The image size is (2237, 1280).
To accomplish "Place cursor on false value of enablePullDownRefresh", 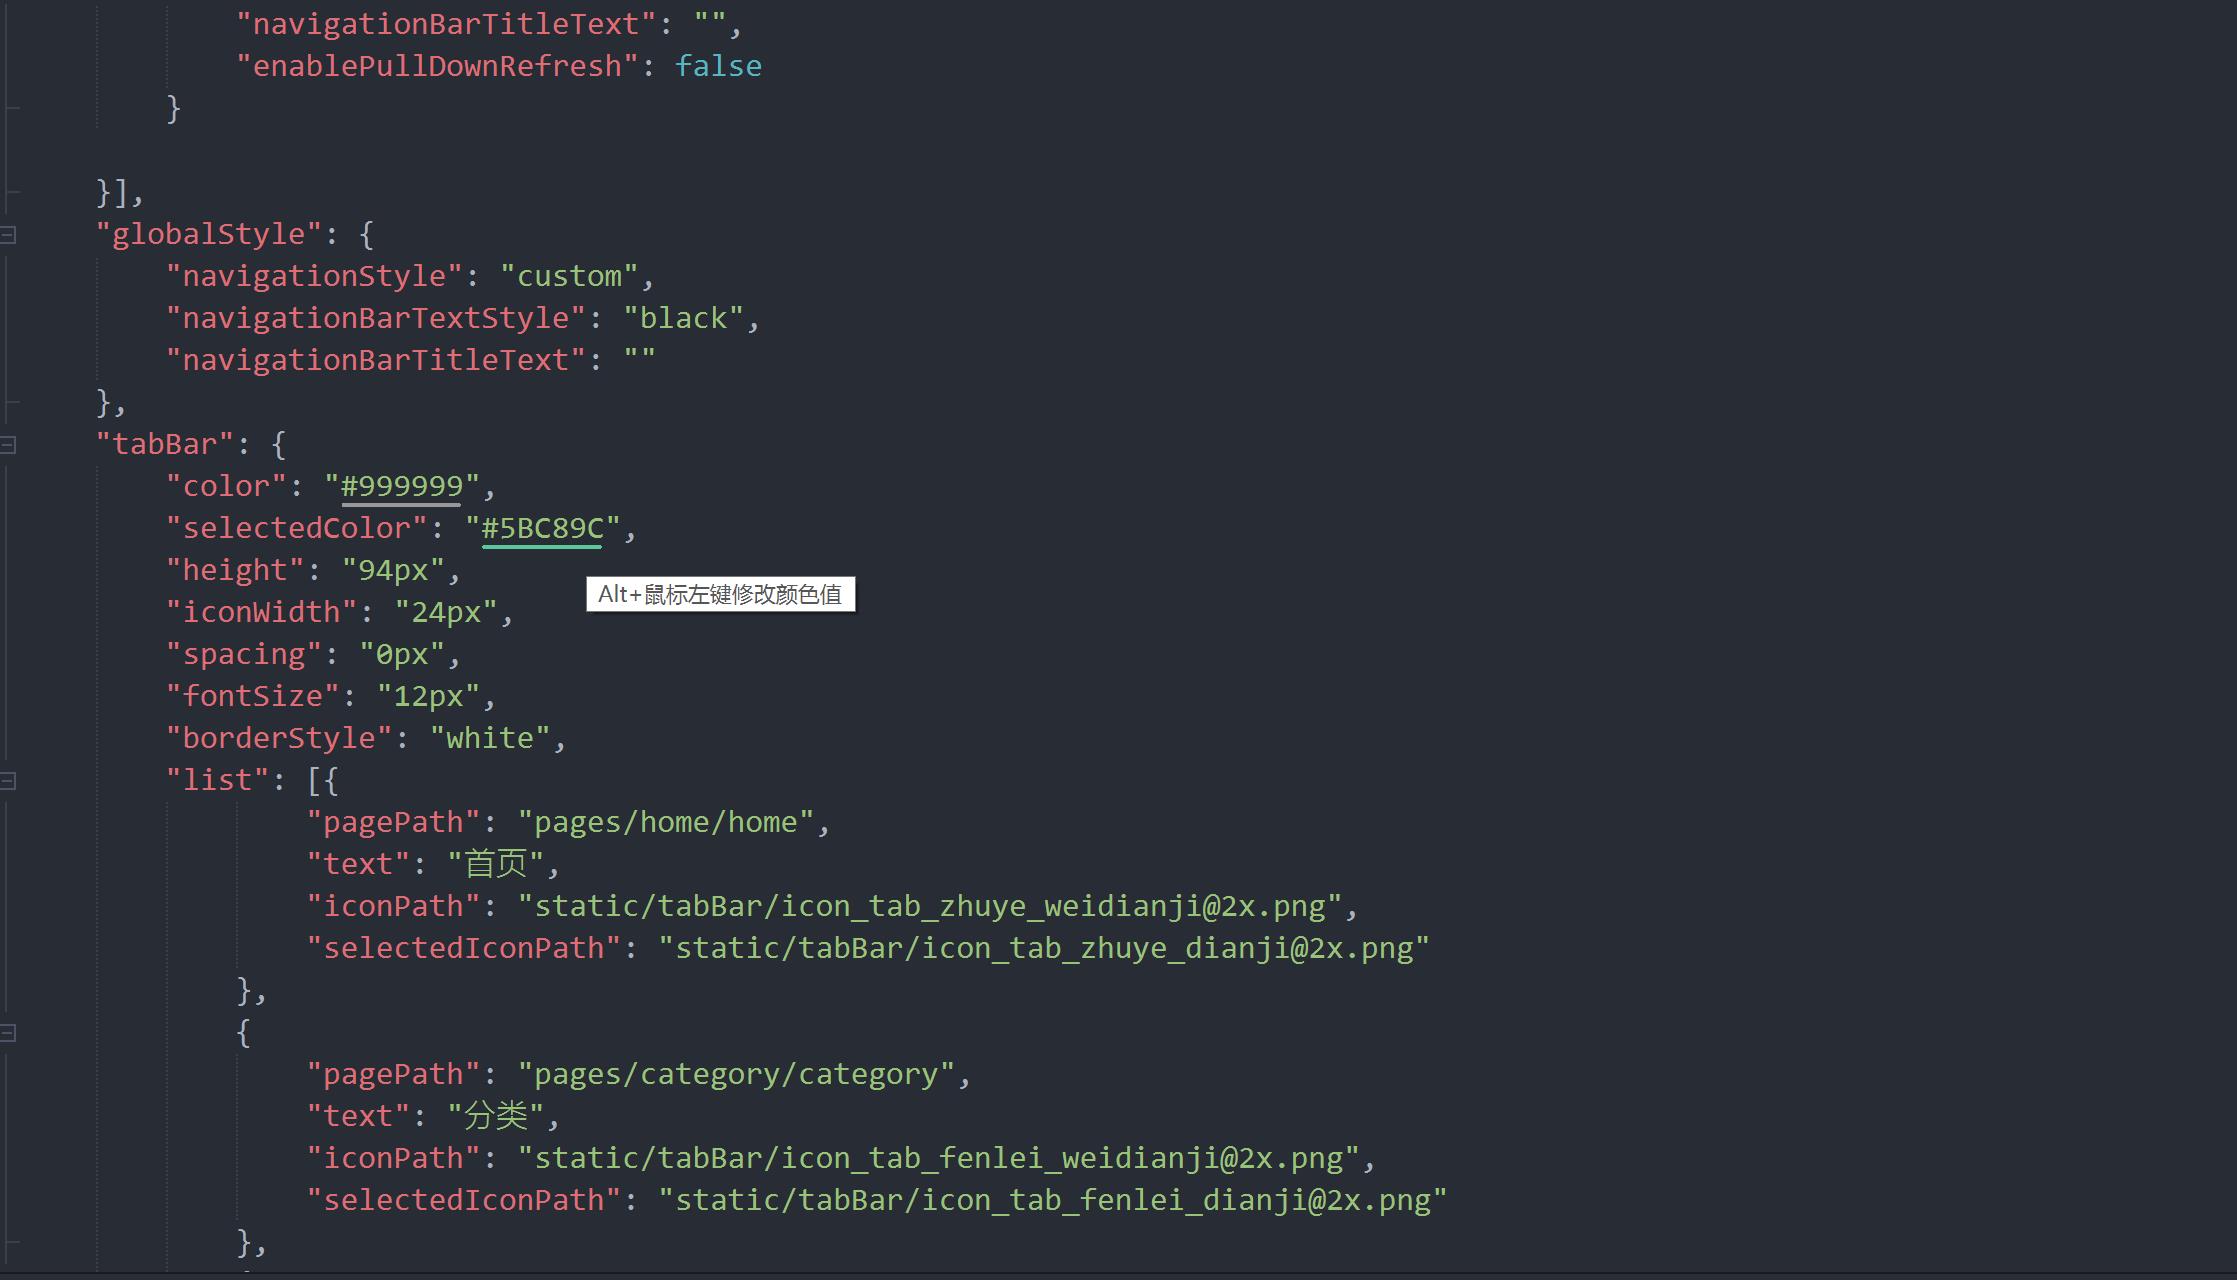I will (718, 67).
